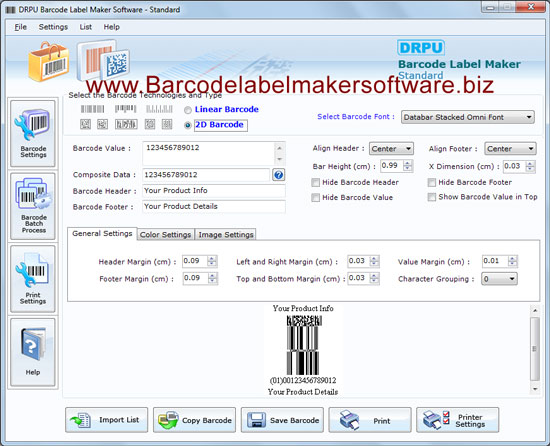Screen dimensions: 550x446
Task: Adjust Left and Right Margin spinner arrows
Action: click(x=374, y=261)
